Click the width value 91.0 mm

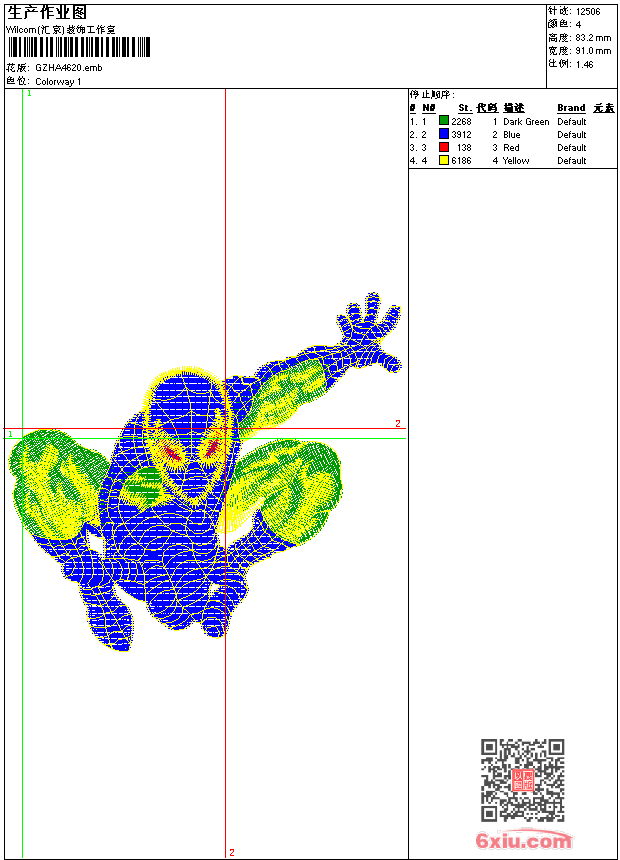pos(593,51)
